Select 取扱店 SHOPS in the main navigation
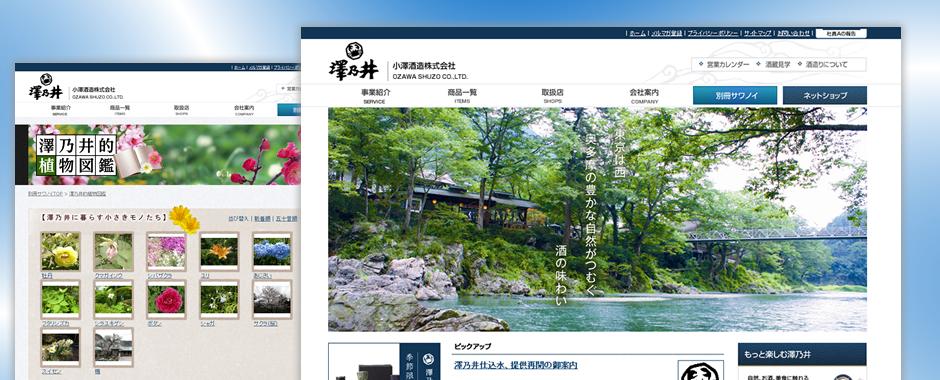 pos(552,96)
